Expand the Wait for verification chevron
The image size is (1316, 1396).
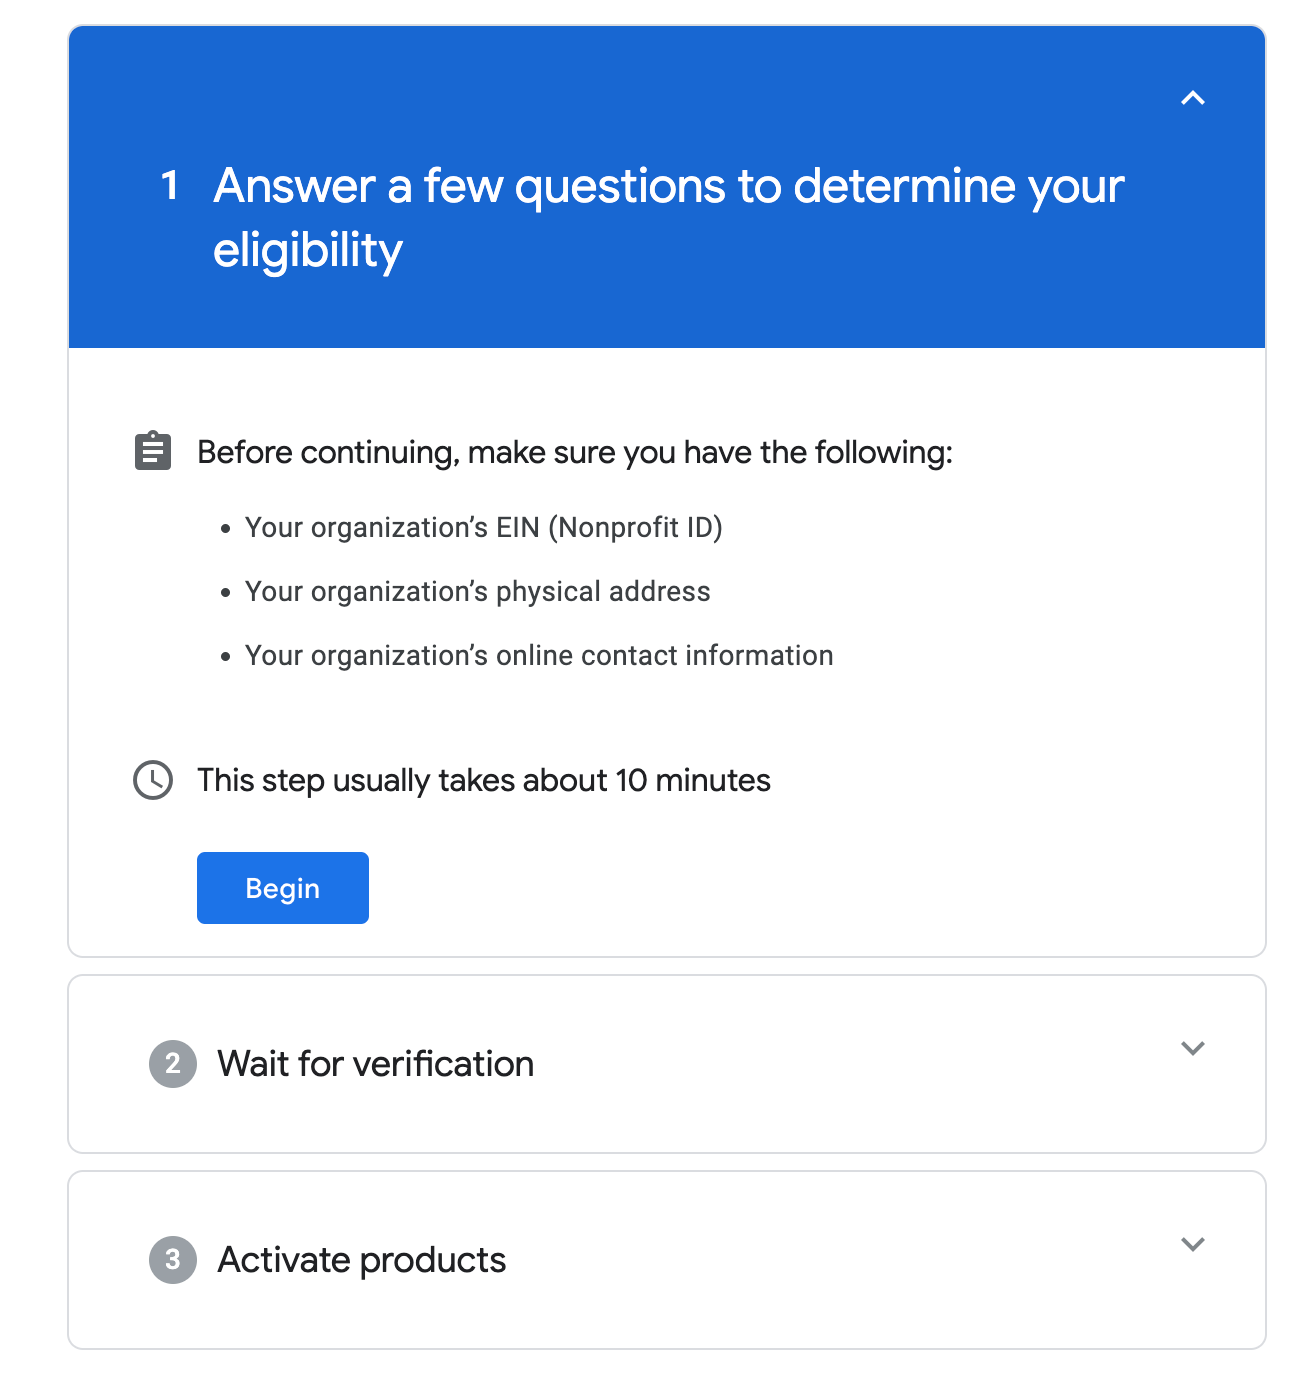pos(1192,1048)
